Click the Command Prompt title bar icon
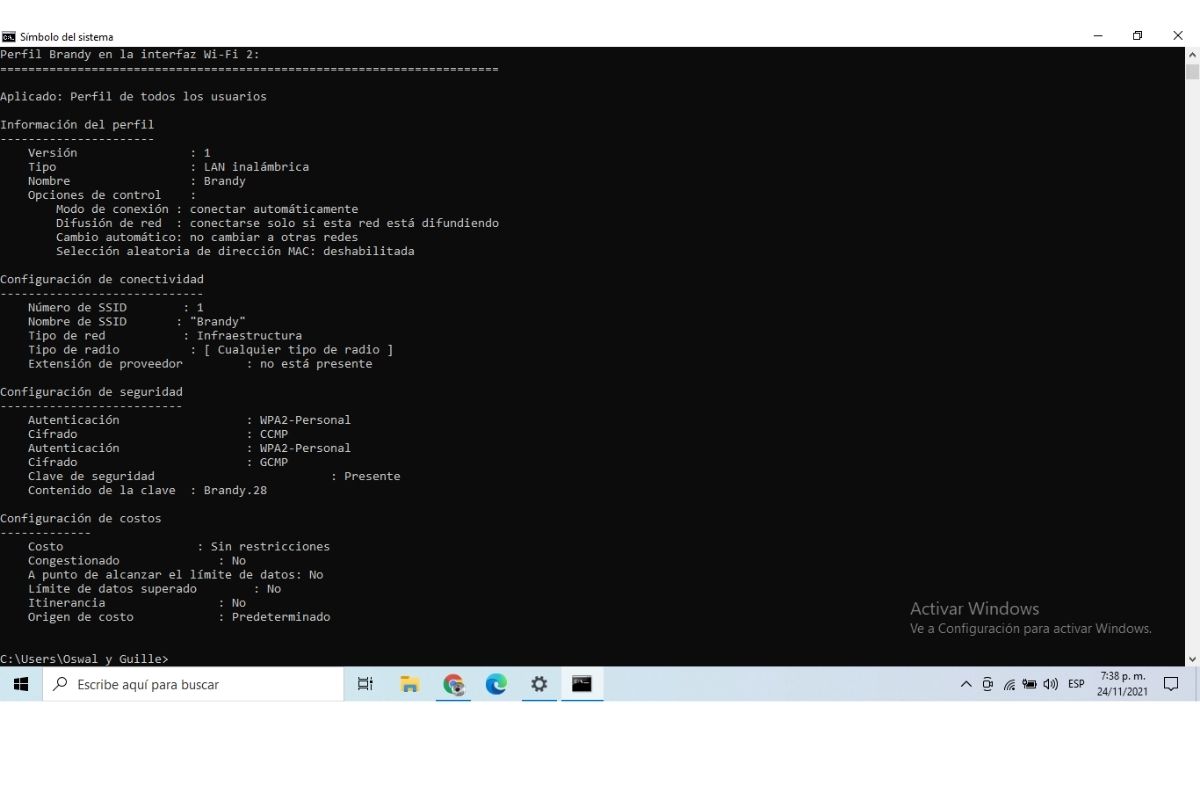This screenshot has height=800, width=1200. (9, 37)
